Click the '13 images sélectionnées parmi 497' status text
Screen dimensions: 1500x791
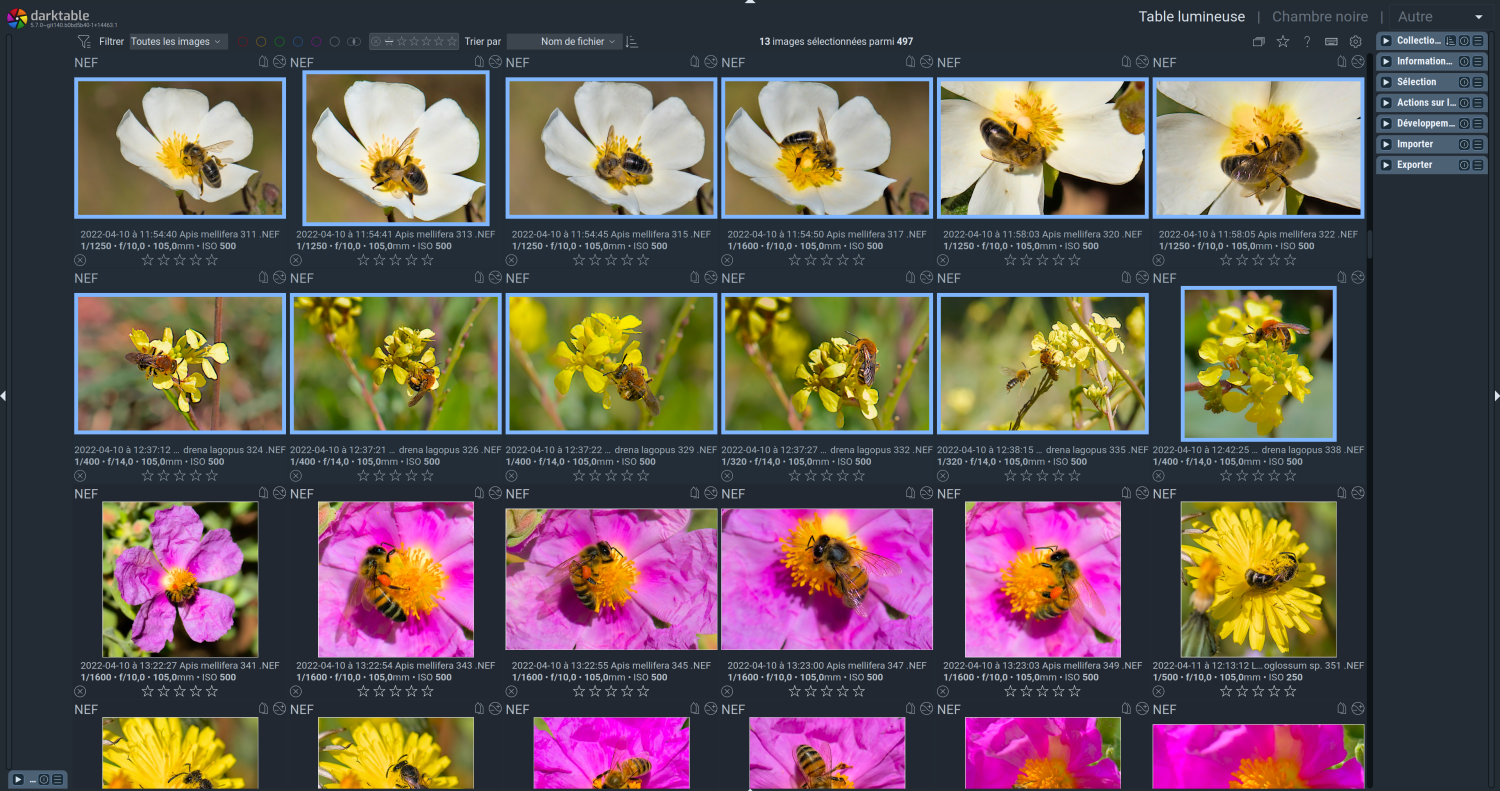click(x=836, y=42)
